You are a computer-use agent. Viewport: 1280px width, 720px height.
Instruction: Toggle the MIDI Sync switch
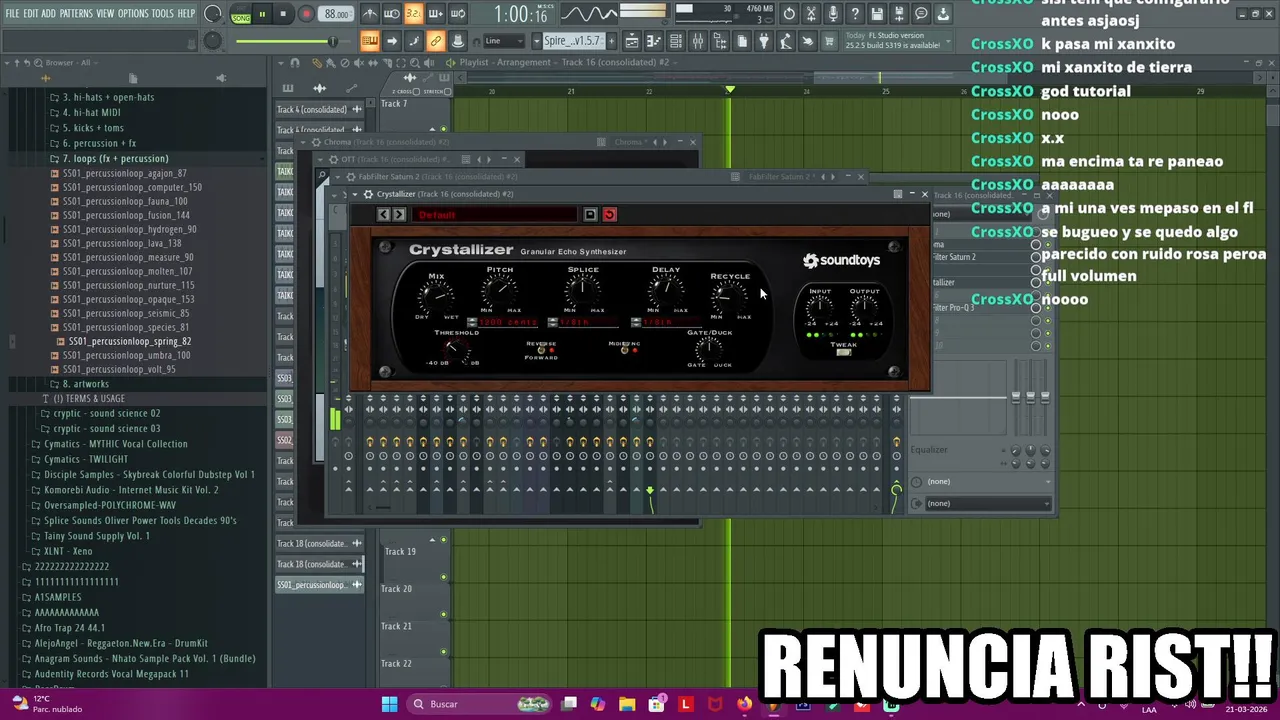coord(625,350)
